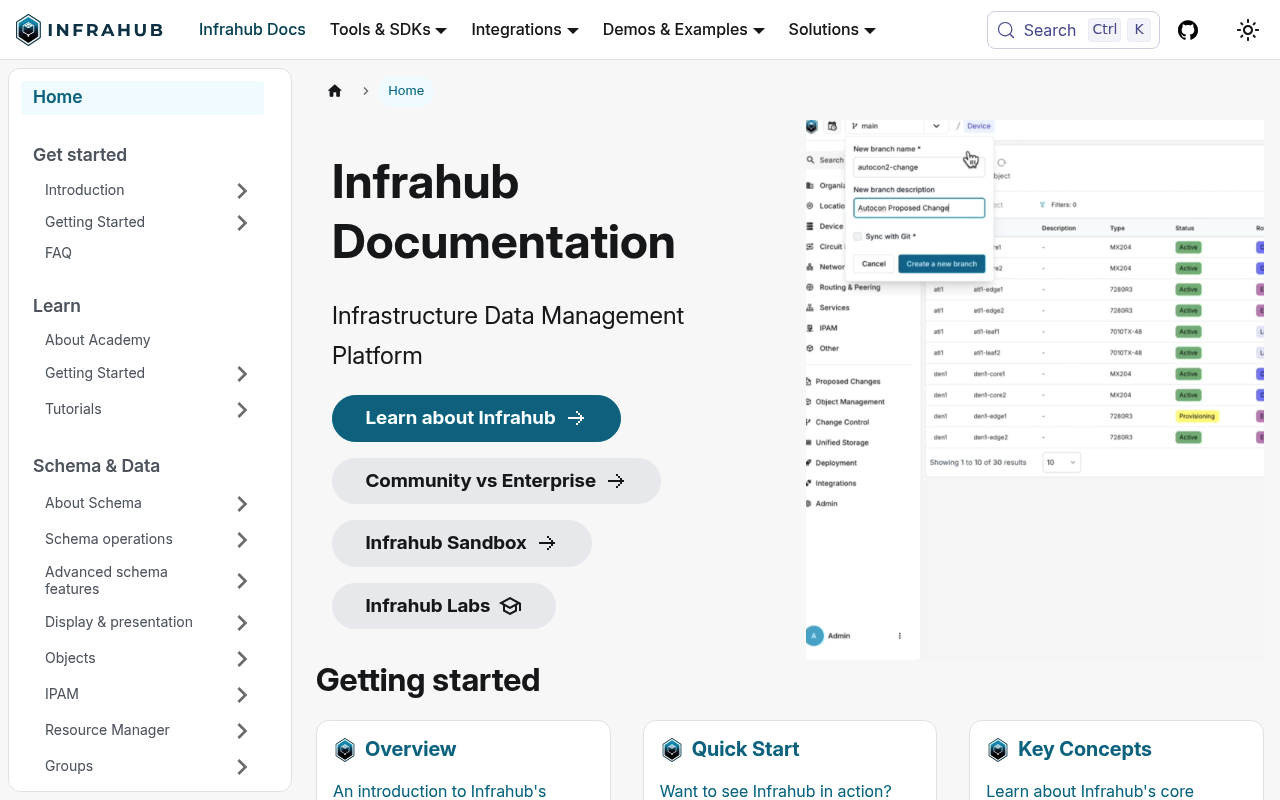Open the Infrahub Labs button
Viewport: 1280px width, 800px height.
coord(444,606)
